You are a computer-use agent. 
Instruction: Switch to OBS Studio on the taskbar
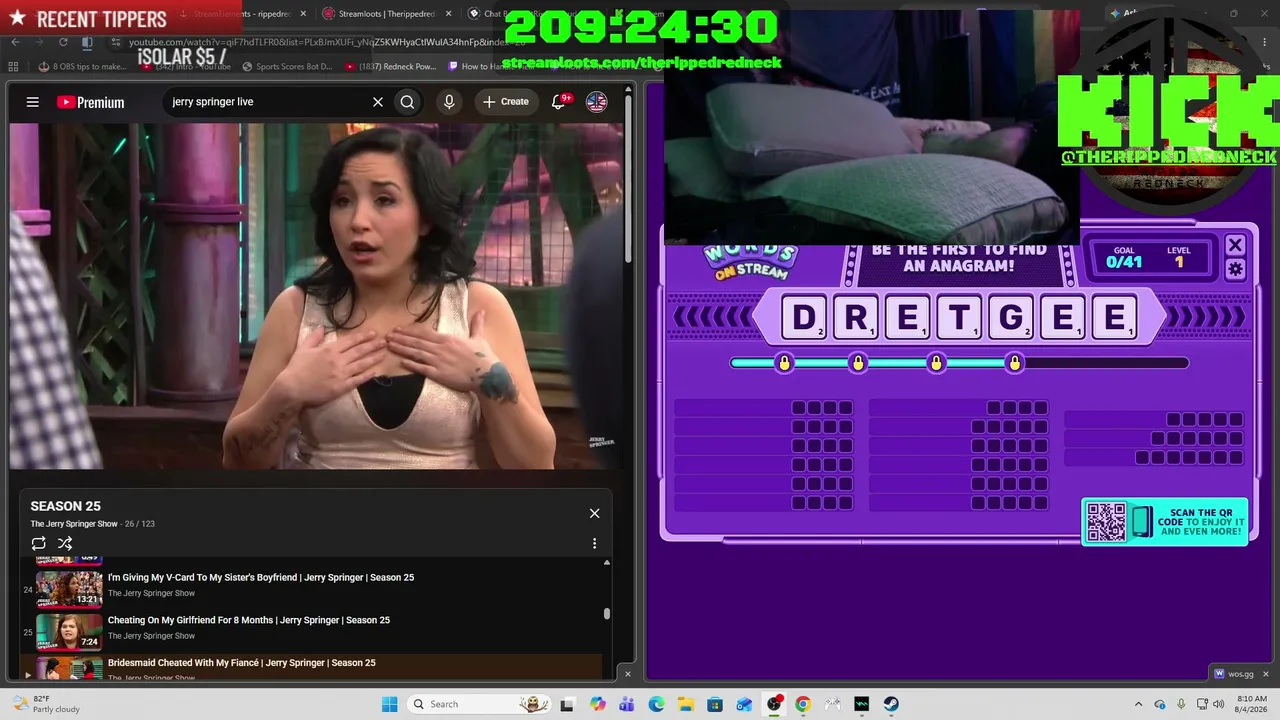click(x=774, y=704)
